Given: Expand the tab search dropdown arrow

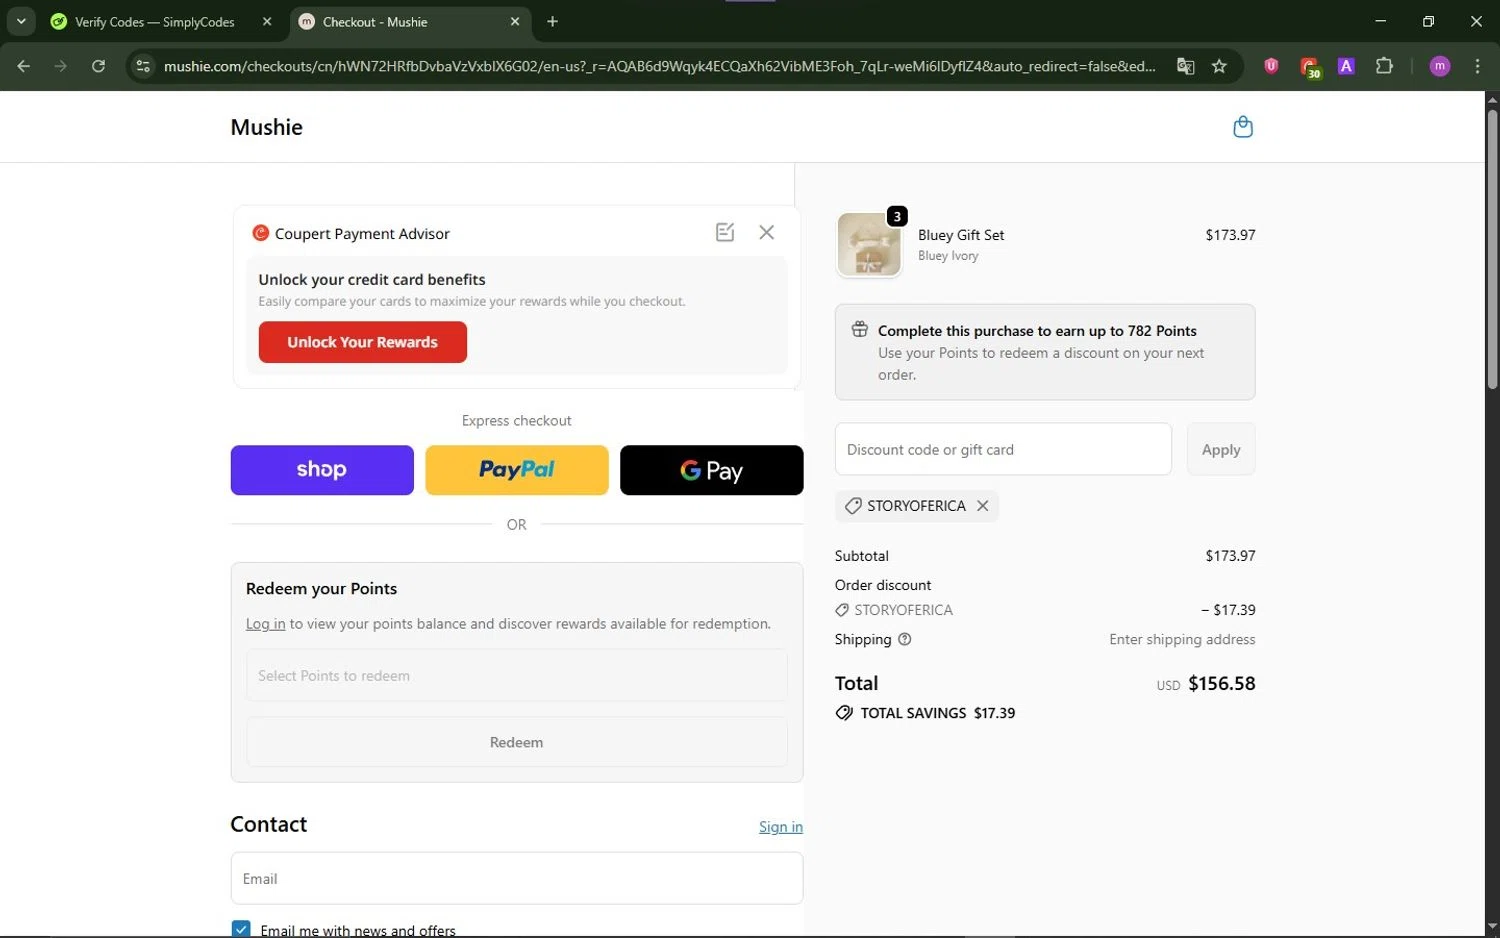Looking at the screenshot, I should [x=21, y=21].
